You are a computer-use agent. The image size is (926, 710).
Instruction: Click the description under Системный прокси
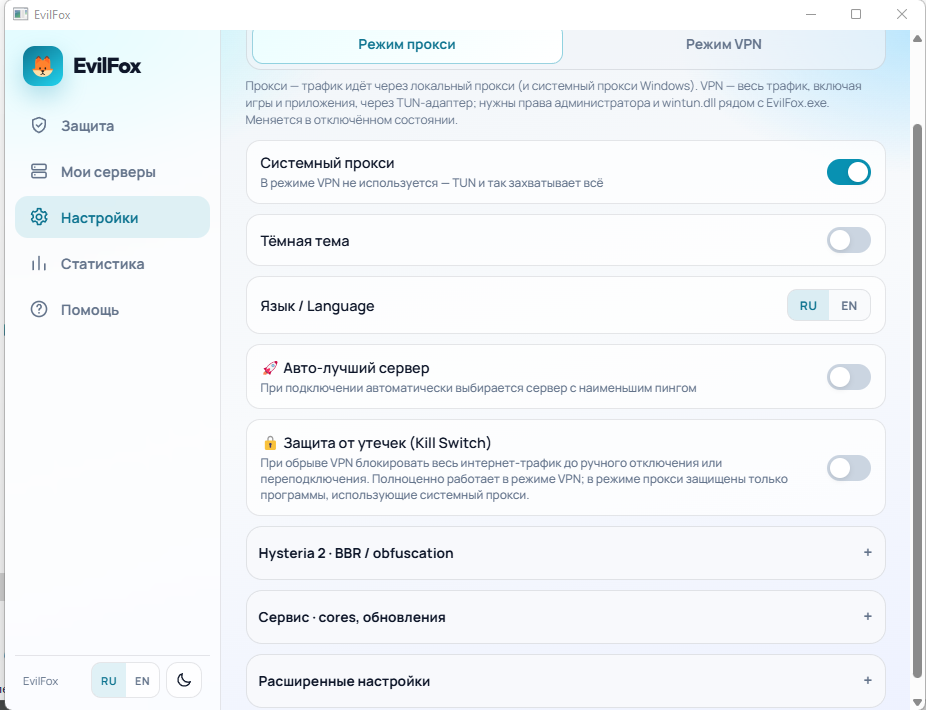432,183
